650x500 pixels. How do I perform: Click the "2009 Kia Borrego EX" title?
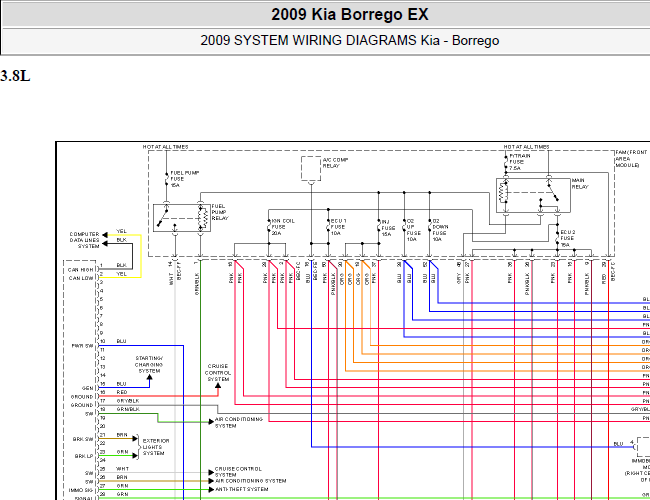[349, 15]
